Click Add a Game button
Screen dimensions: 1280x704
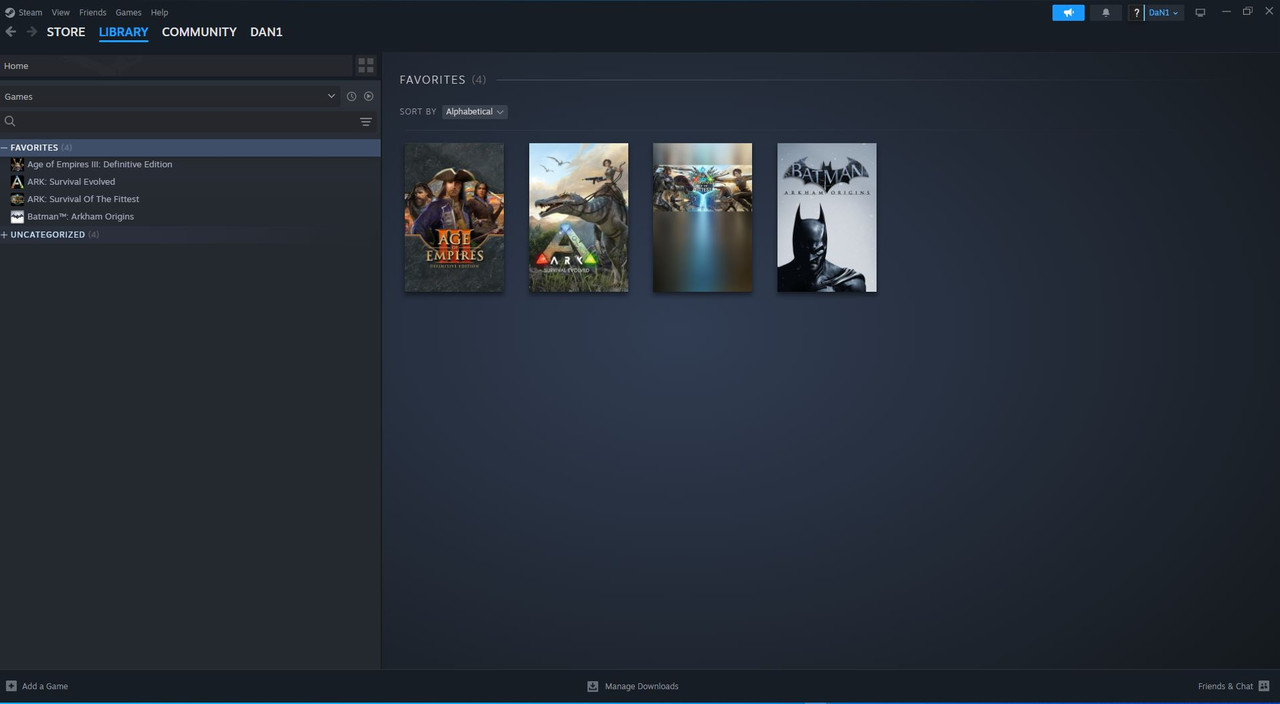click(37, 686)
